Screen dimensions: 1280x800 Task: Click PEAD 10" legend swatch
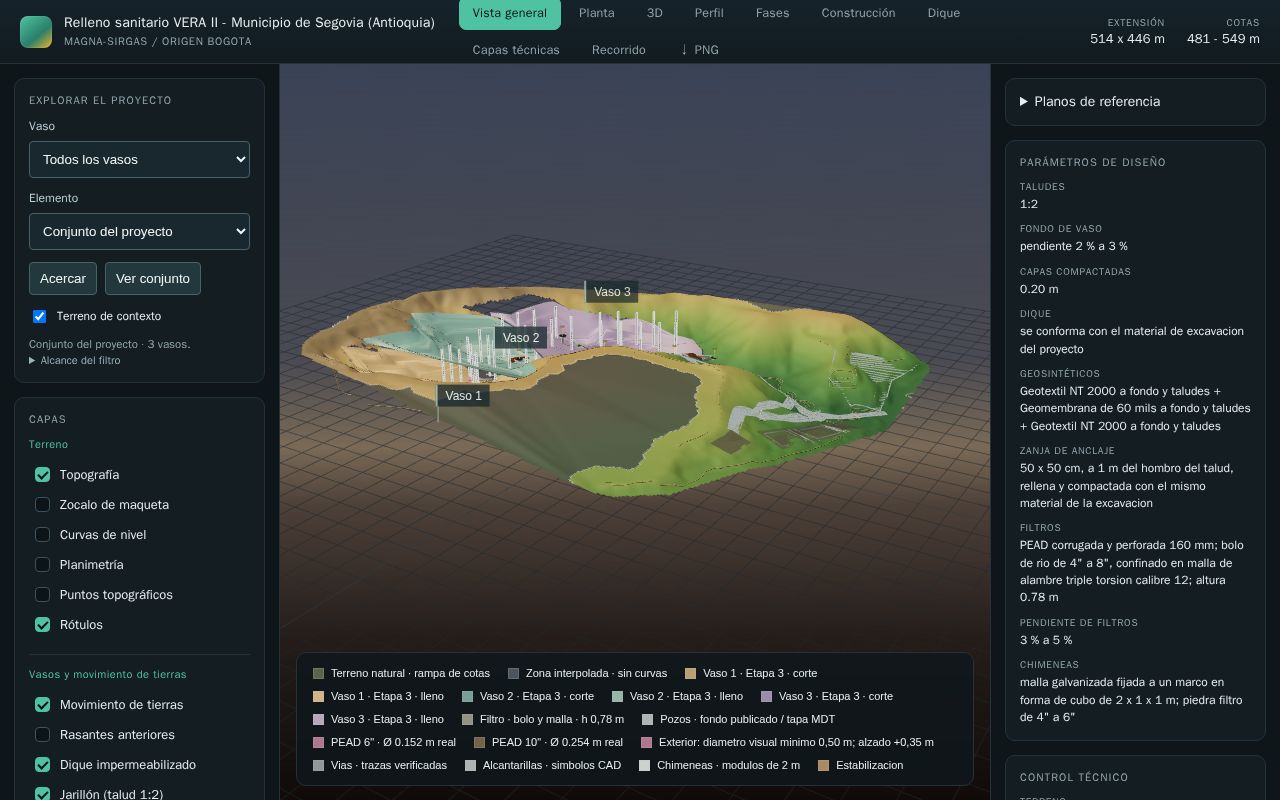[x=480, y=743]
